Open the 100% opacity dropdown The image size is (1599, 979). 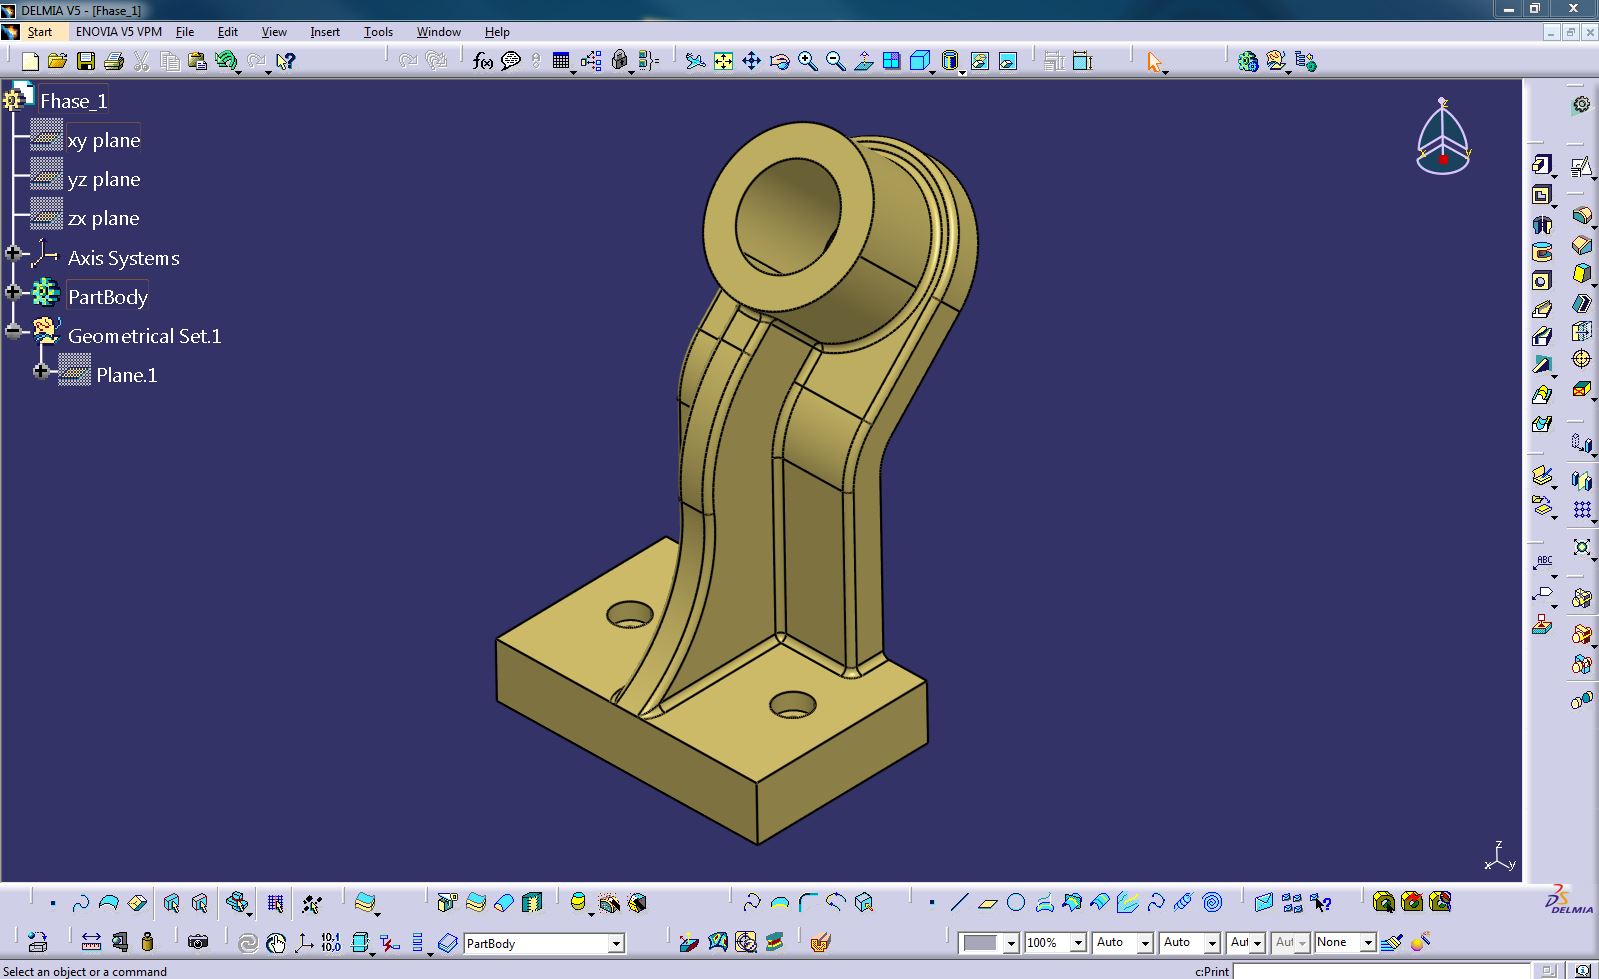1078,943
